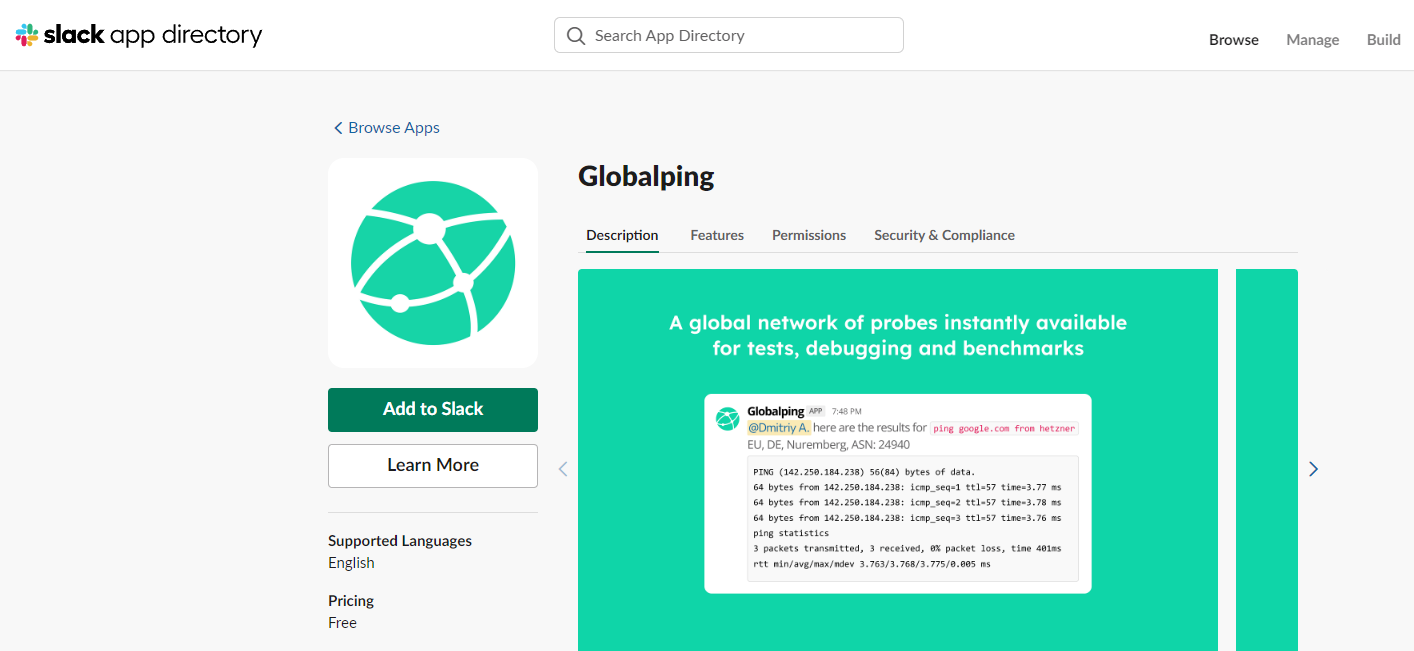Go to the Build navigation link
Image resolution: width=1414 pixels, height=651 pixels.
(x=1383, y=40)
